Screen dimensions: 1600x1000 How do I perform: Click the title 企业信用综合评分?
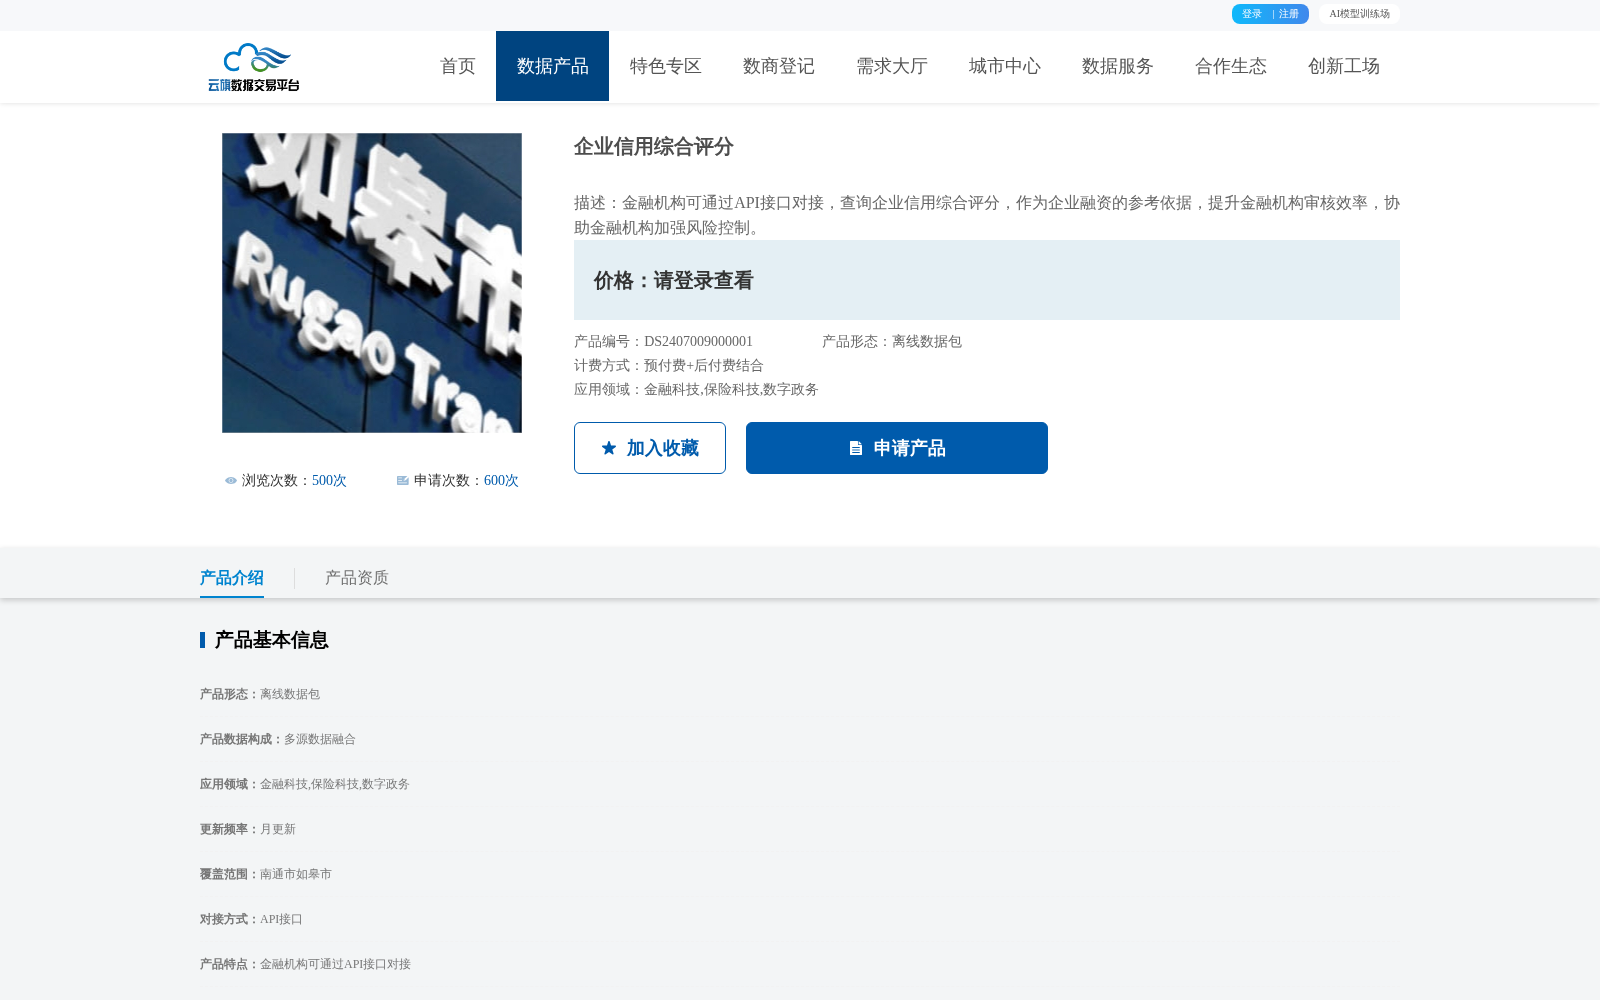tap(654, 147)
